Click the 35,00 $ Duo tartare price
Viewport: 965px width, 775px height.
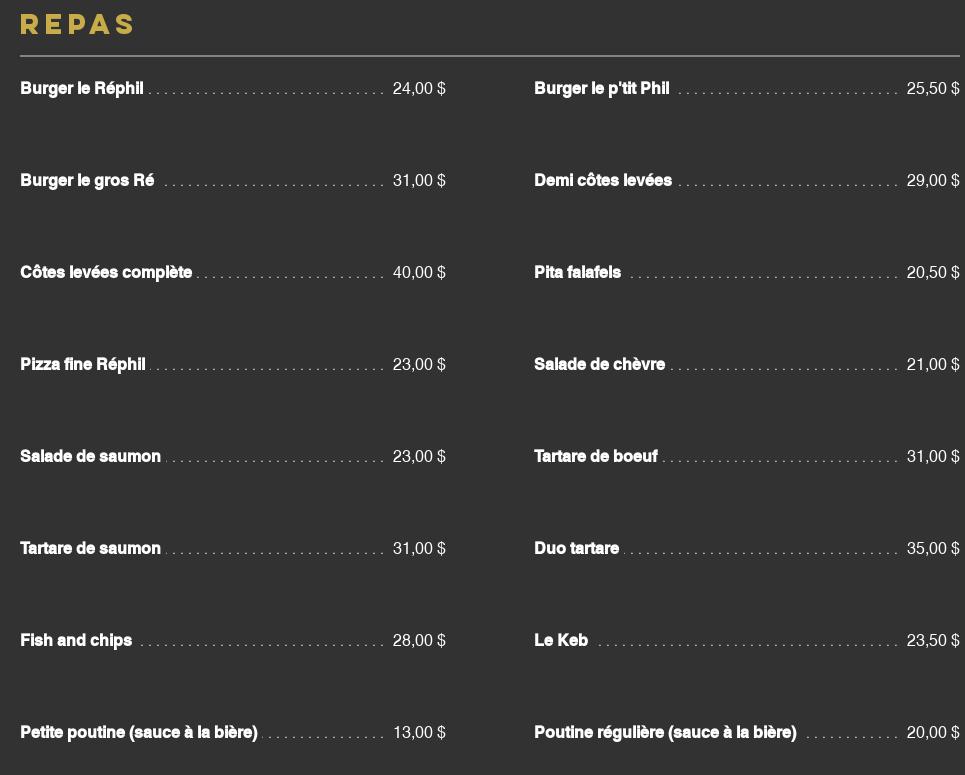coord(933,548)
